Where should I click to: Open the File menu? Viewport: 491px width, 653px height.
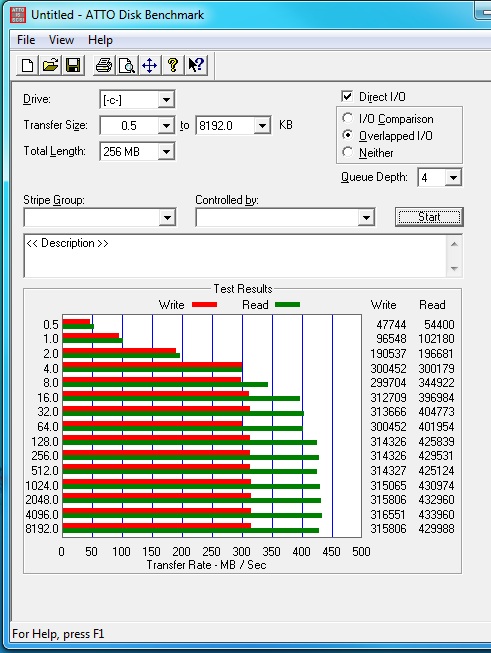(x=26, y=40)
